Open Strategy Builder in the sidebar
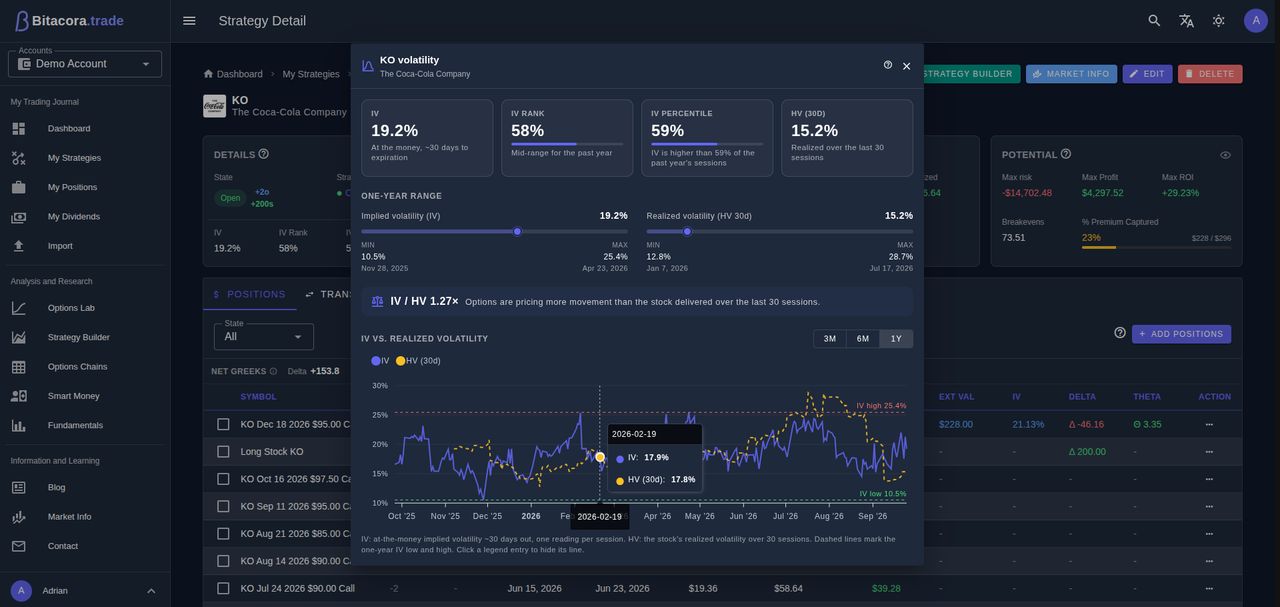Screen dimensions: 1280x607 click(85, 337)
